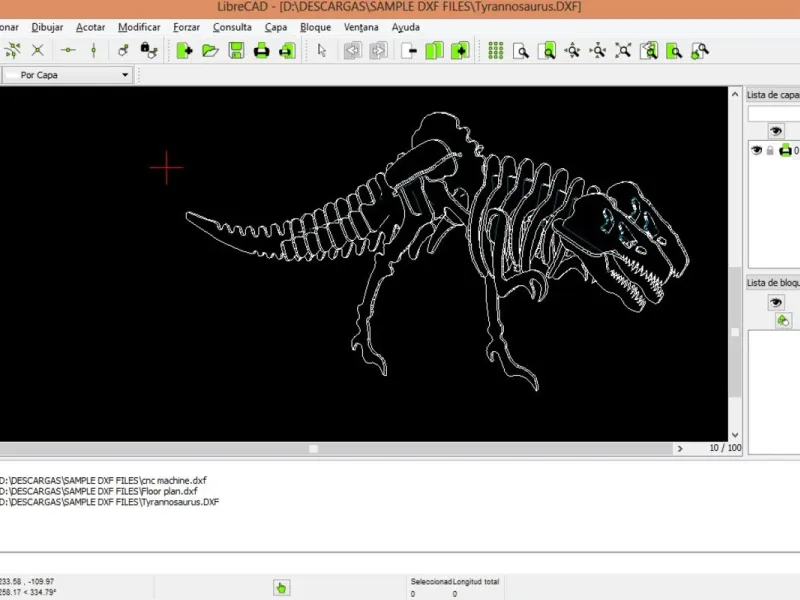The height and width of the screenshot is (600, 800).
Task: Click the Paste icon in toolbar
Action: pos(460,51)
